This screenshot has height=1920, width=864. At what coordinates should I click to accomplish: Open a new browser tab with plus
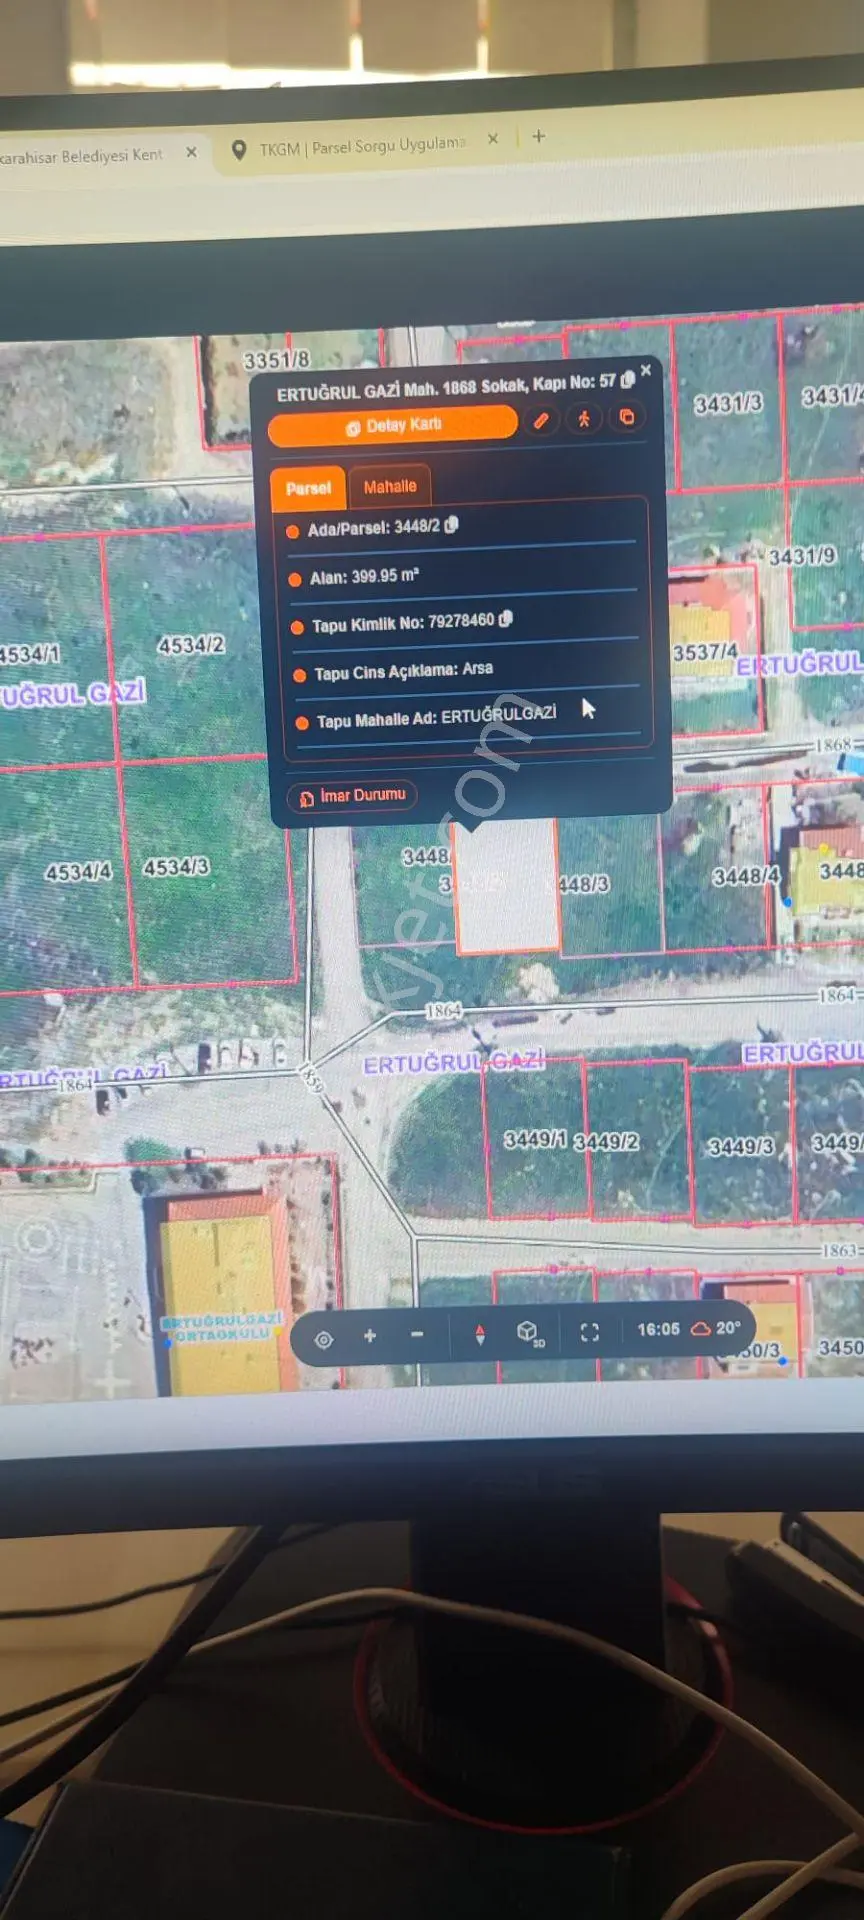click(539, 136)
